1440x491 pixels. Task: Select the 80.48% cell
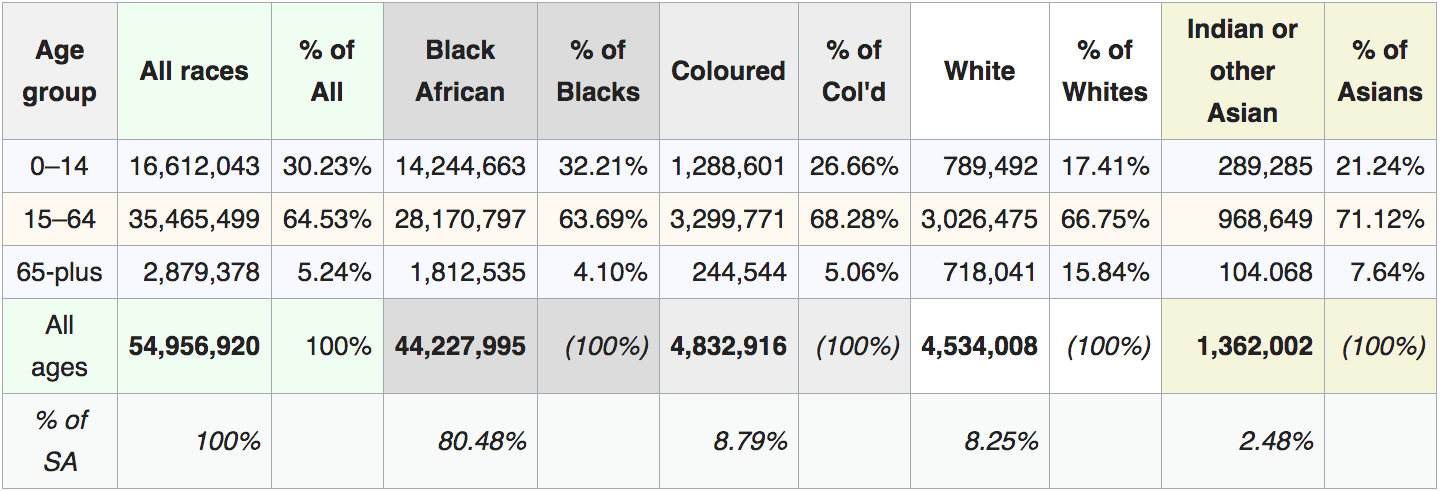[x=460, y=441]
